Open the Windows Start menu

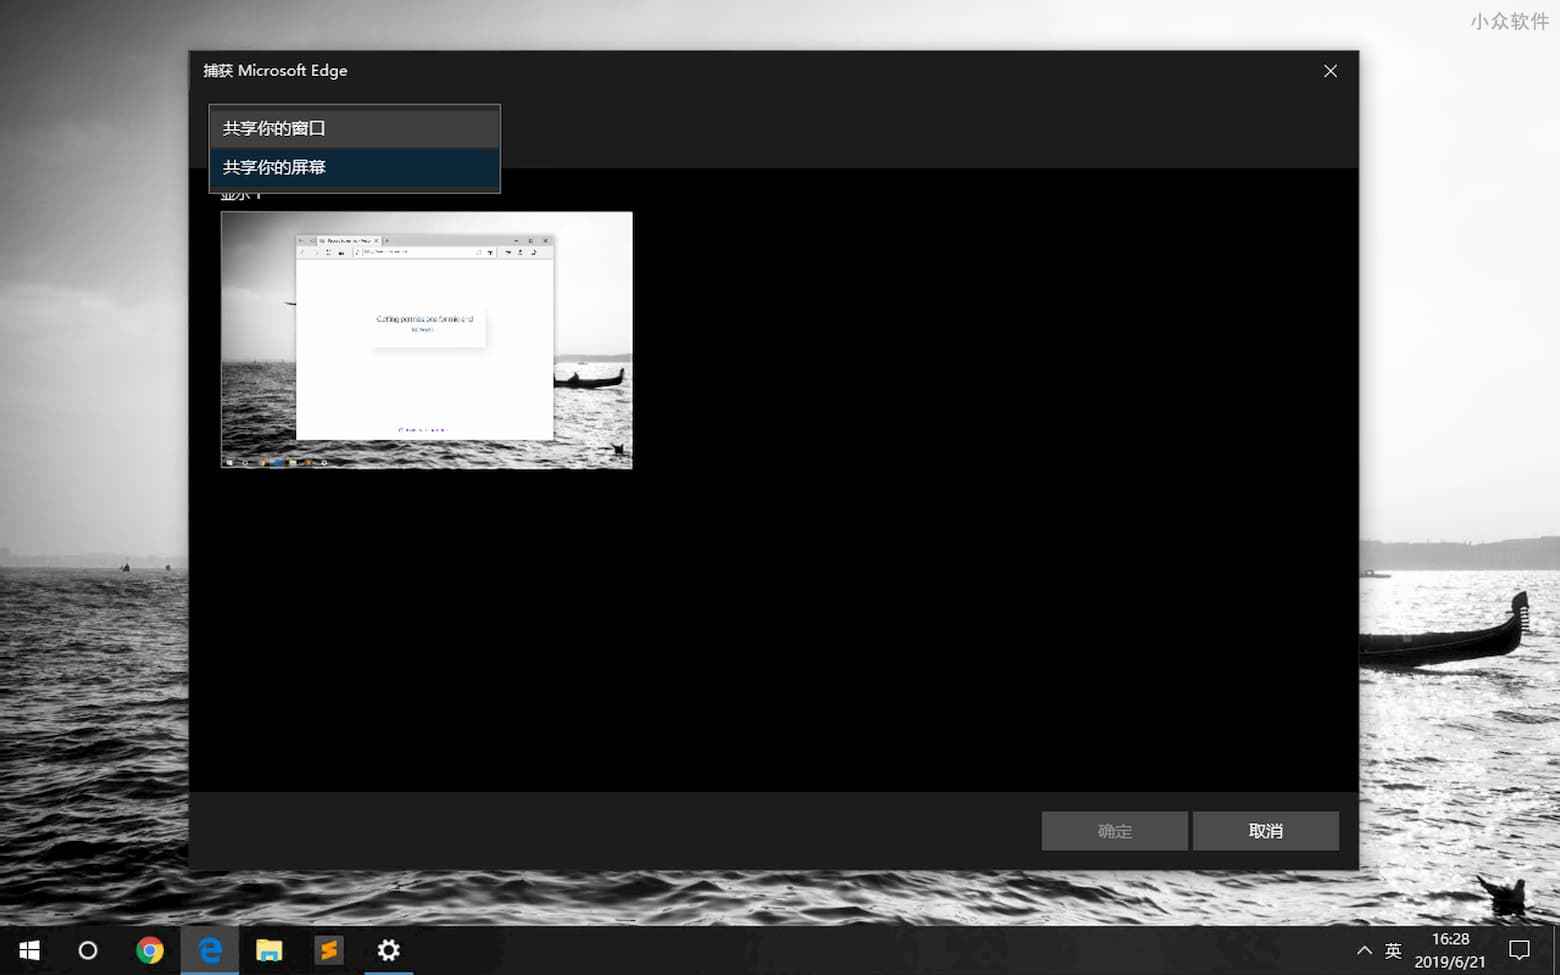[29, 950]
